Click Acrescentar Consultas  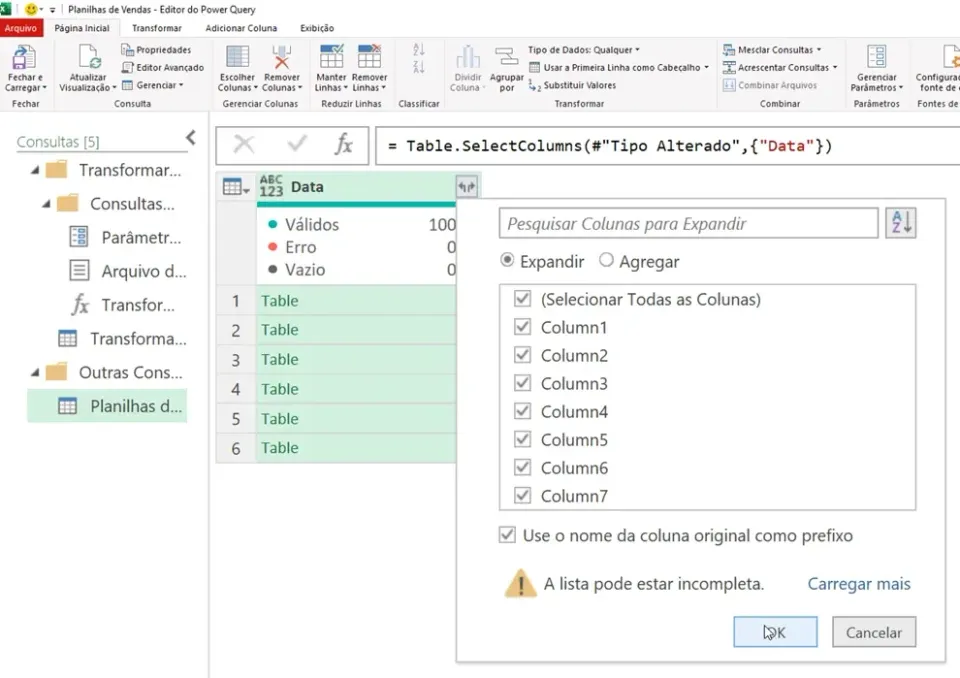(779, 67)
